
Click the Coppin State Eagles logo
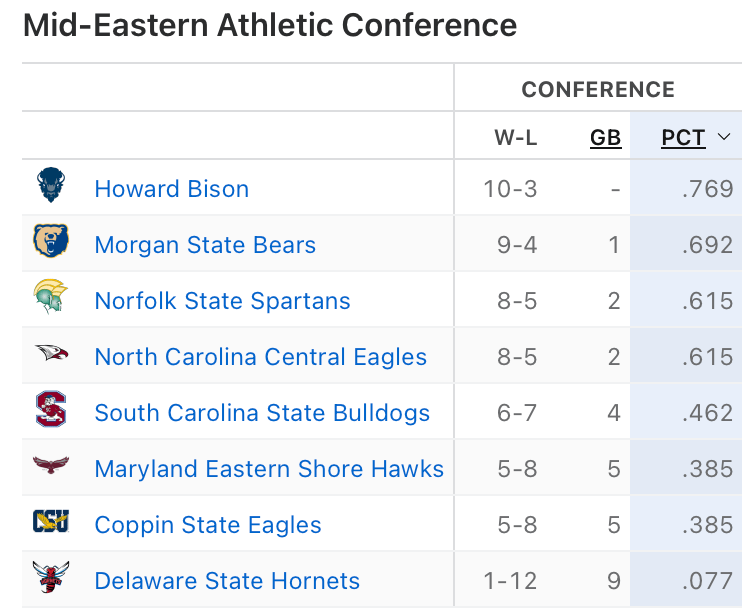tap(50, 523)
